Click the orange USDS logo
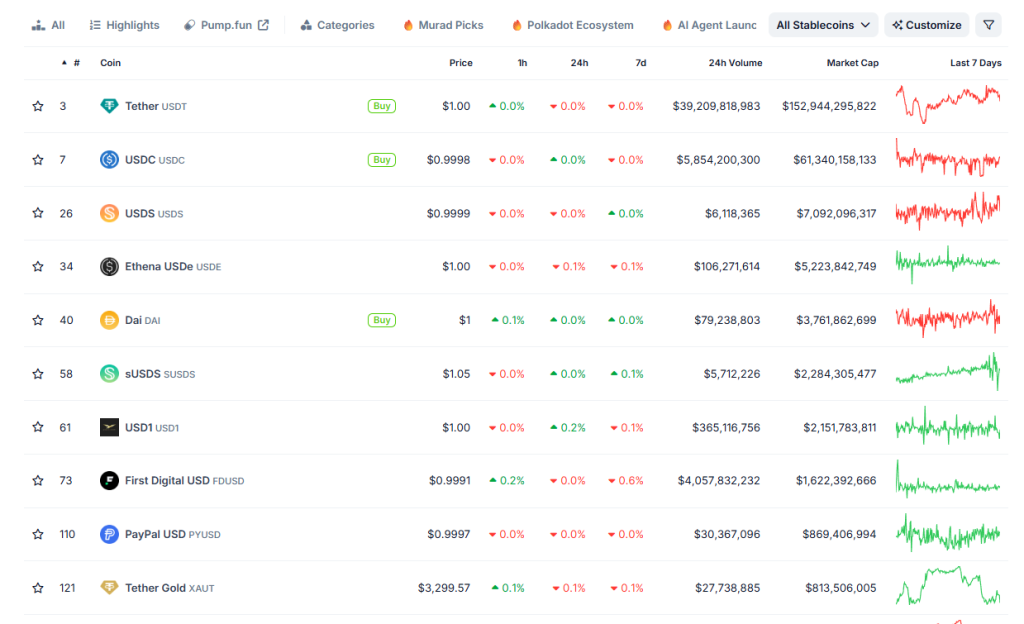1024x624 pixels. click(x=109, y=213)
